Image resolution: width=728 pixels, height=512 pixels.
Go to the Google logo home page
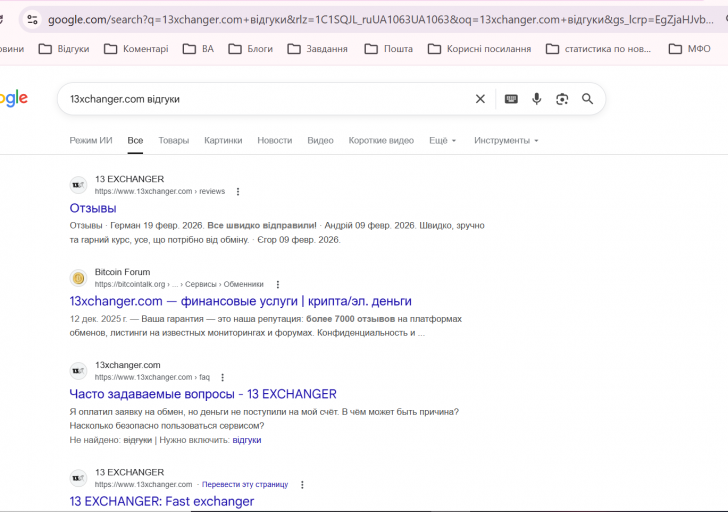click(x=14, y=98)
